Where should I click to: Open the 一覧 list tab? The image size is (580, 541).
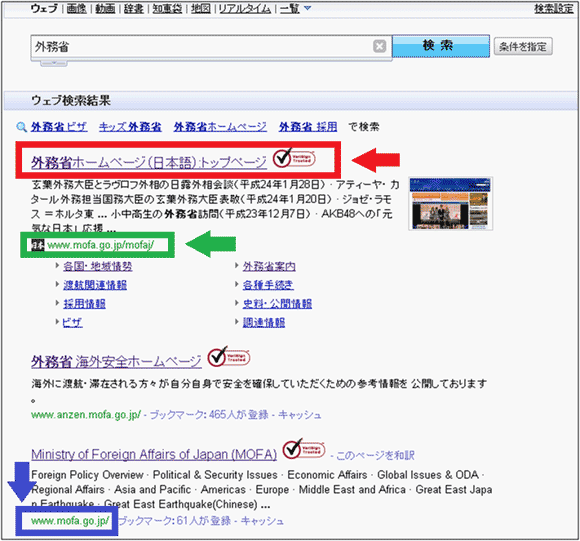[x=290, y=8]
